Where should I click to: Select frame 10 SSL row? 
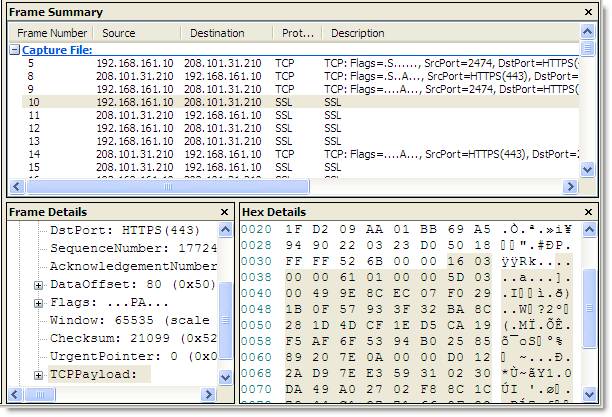click(x=301, y=102)
